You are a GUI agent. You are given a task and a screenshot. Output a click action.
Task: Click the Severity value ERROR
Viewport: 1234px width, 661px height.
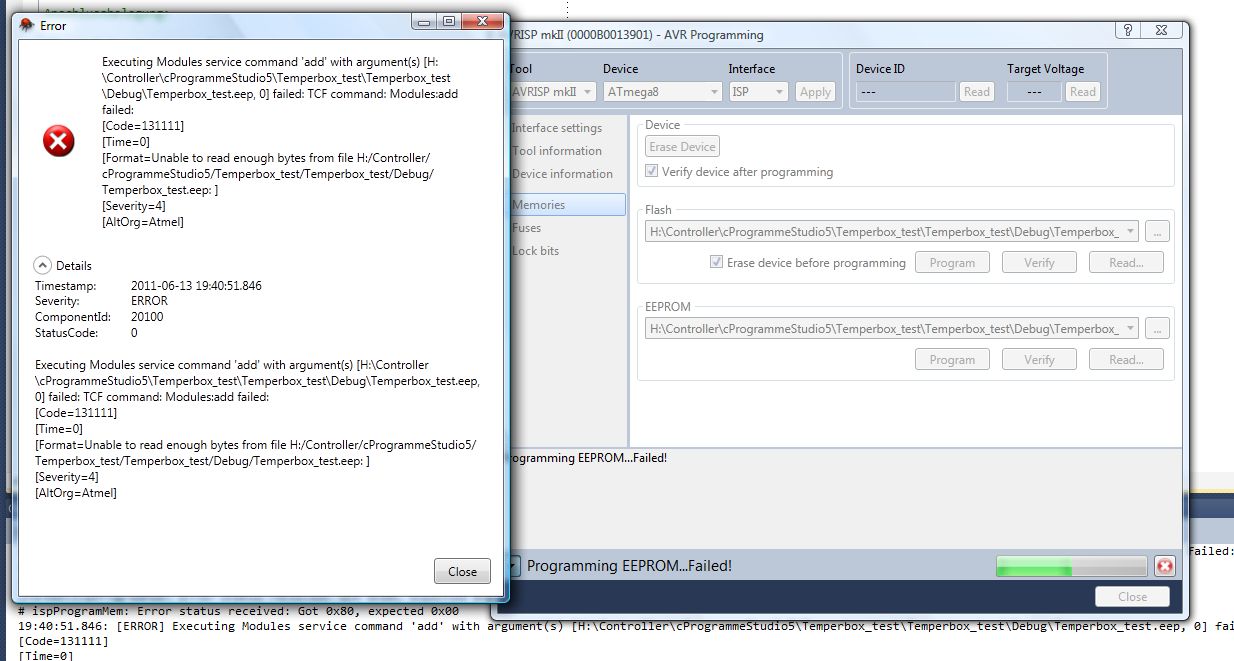[149, 301]
